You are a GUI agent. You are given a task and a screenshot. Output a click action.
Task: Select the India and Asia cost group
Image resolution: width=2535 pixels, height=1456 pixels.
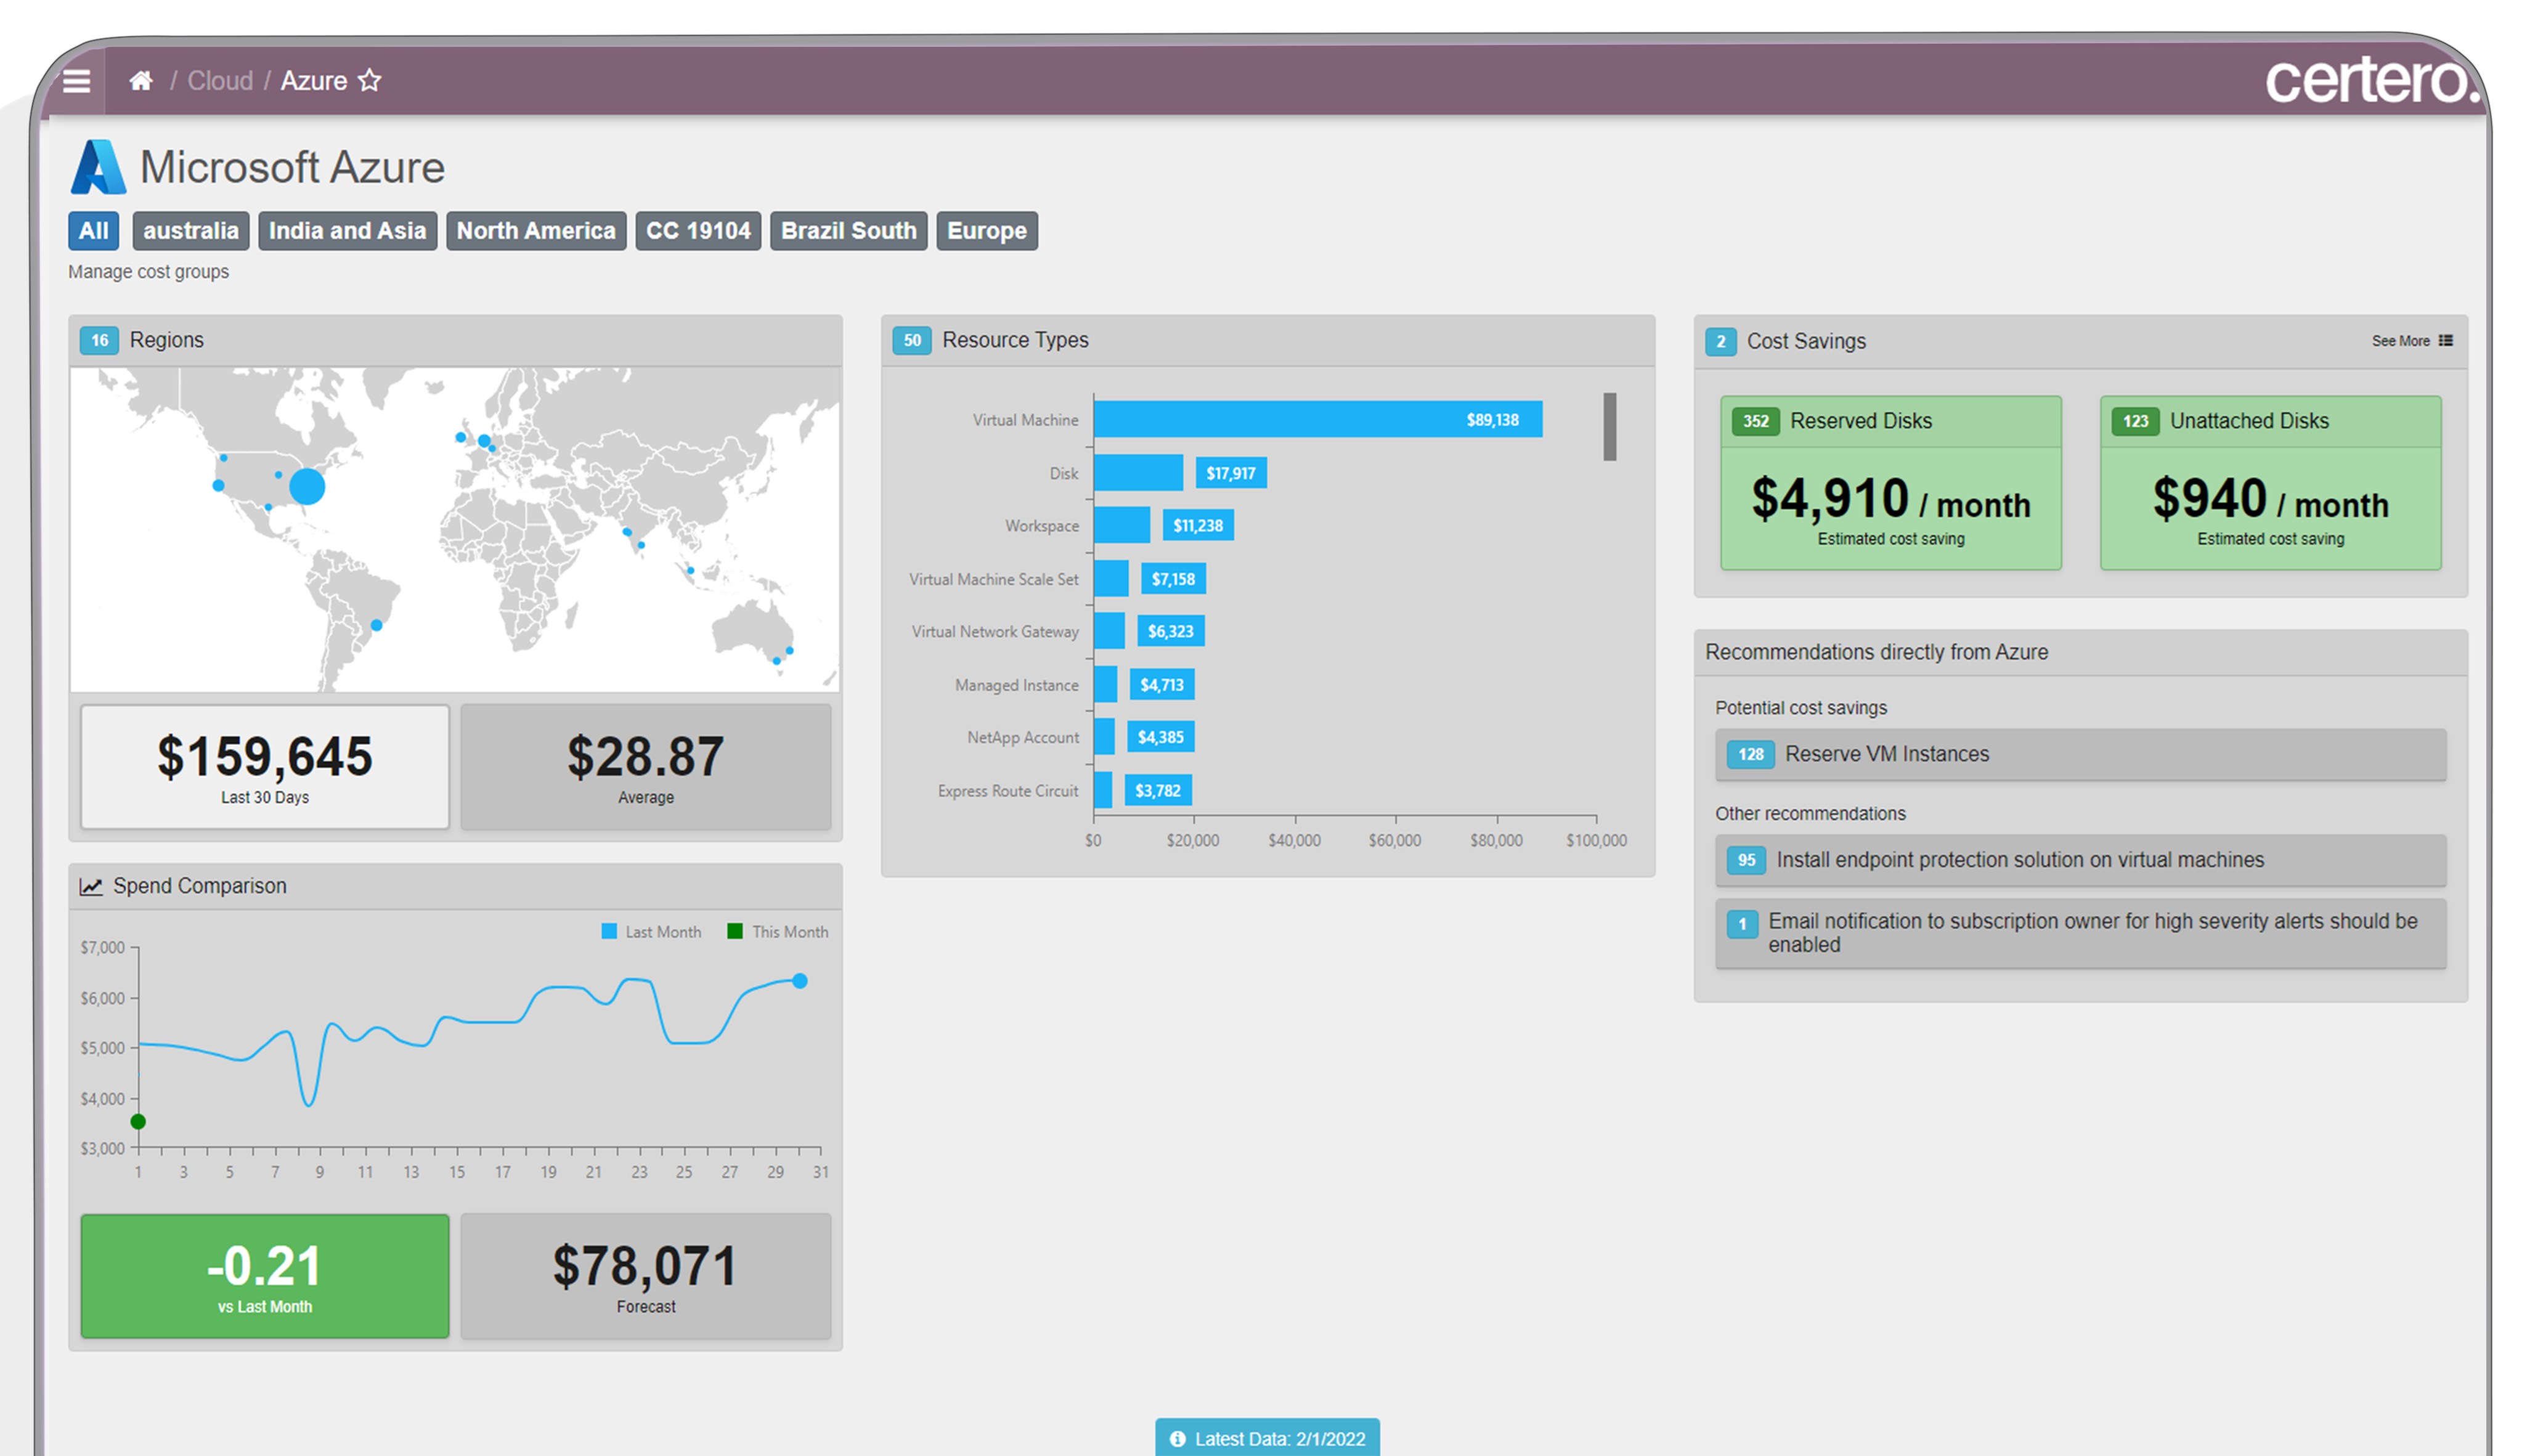pos(348,231)
